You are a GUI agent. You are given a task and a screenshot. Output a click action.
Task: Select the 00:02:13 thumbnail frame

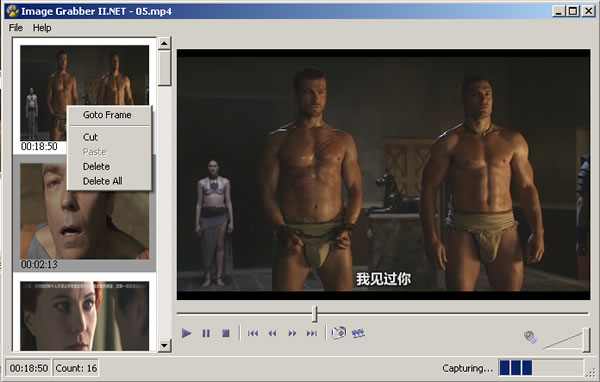tap(85, 214)
